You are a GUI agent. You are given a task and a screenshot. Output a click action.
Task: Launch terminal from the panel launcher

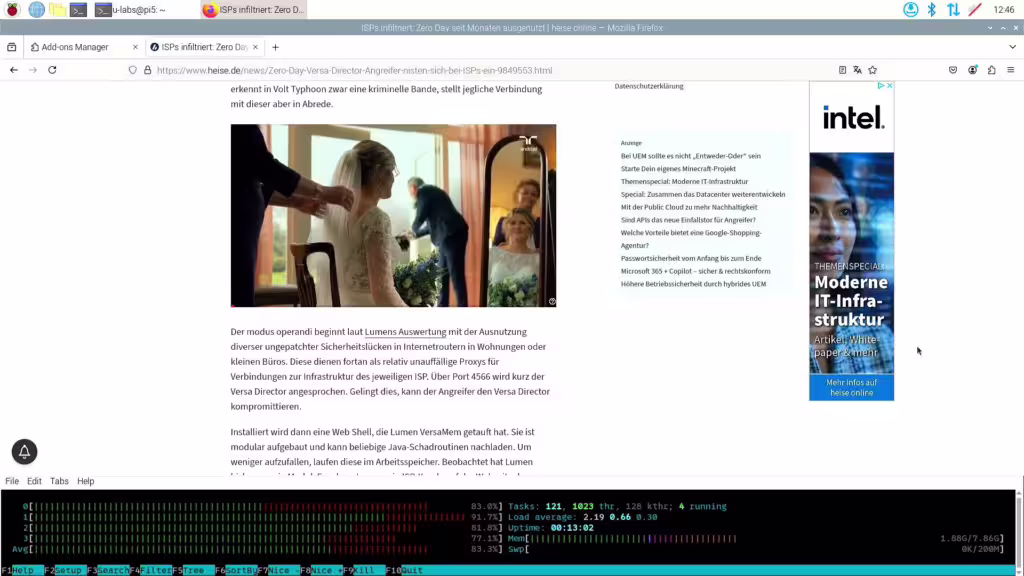tap(78, 9)
